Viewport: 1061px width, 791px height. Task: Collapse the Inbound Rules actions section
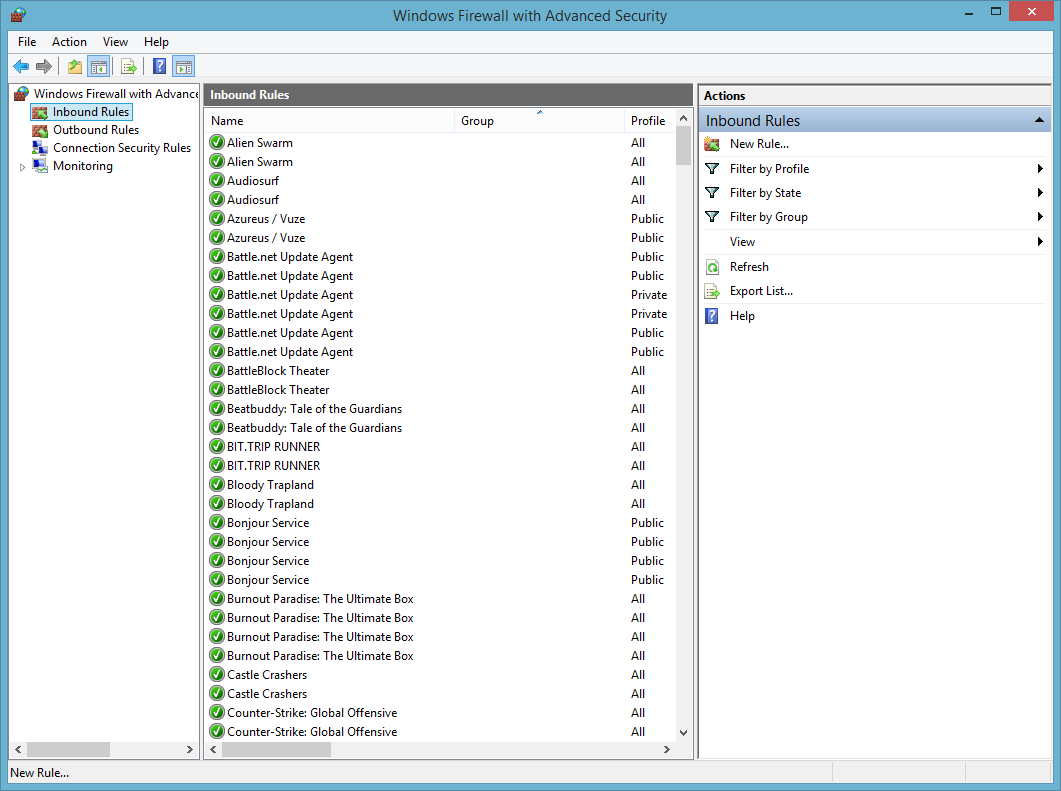[x=1039, y=120]
